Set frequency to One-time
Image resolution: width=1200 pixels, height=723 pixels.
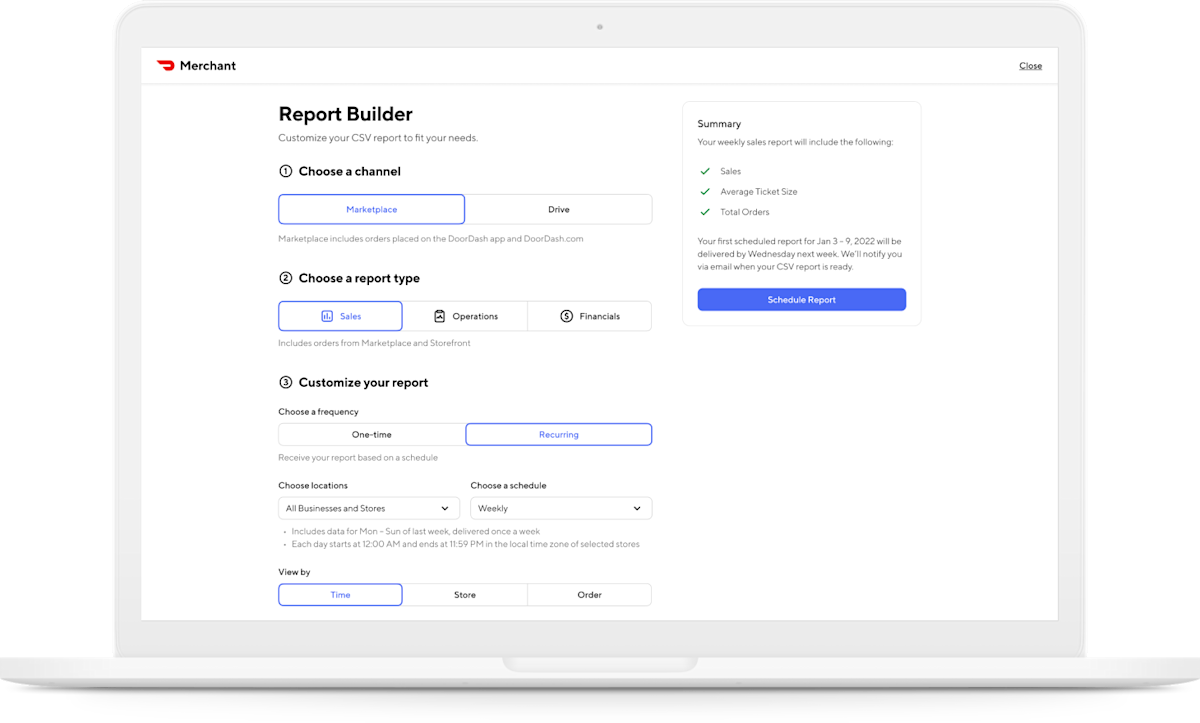[x=371, y=435]
